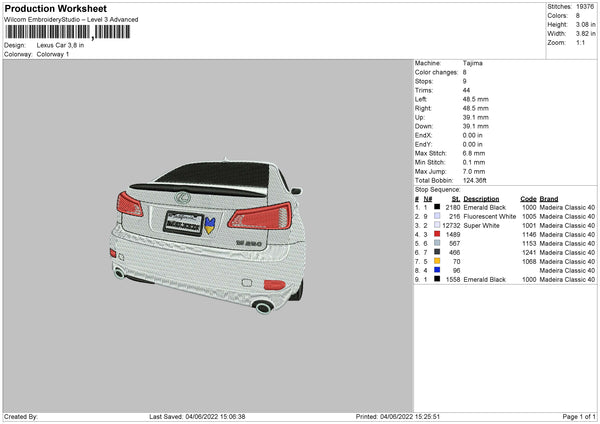
Task: Click the 'Color changes:' label
Action: 436,72
